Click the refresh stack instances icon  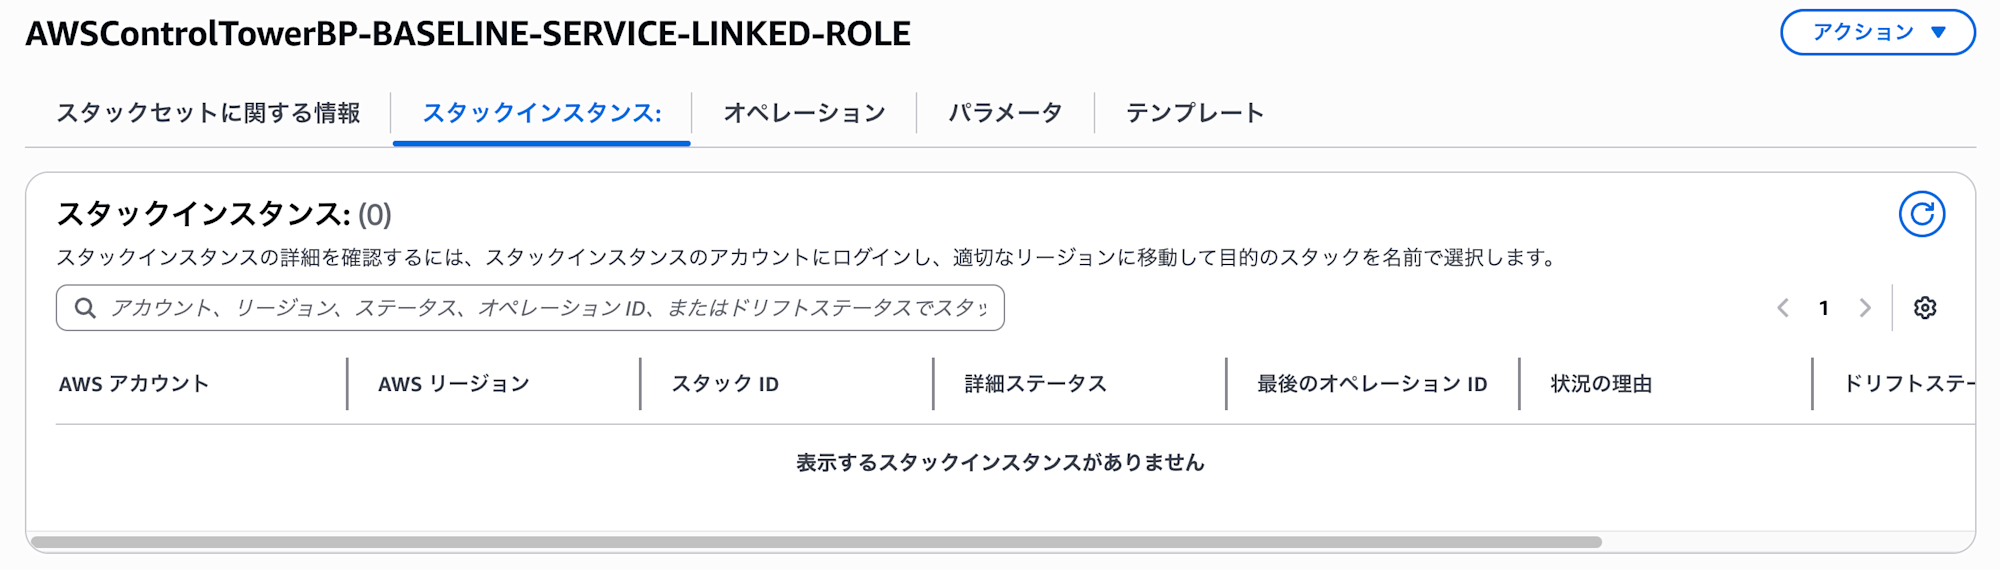pyautogui.click(x=1921, y=214)
